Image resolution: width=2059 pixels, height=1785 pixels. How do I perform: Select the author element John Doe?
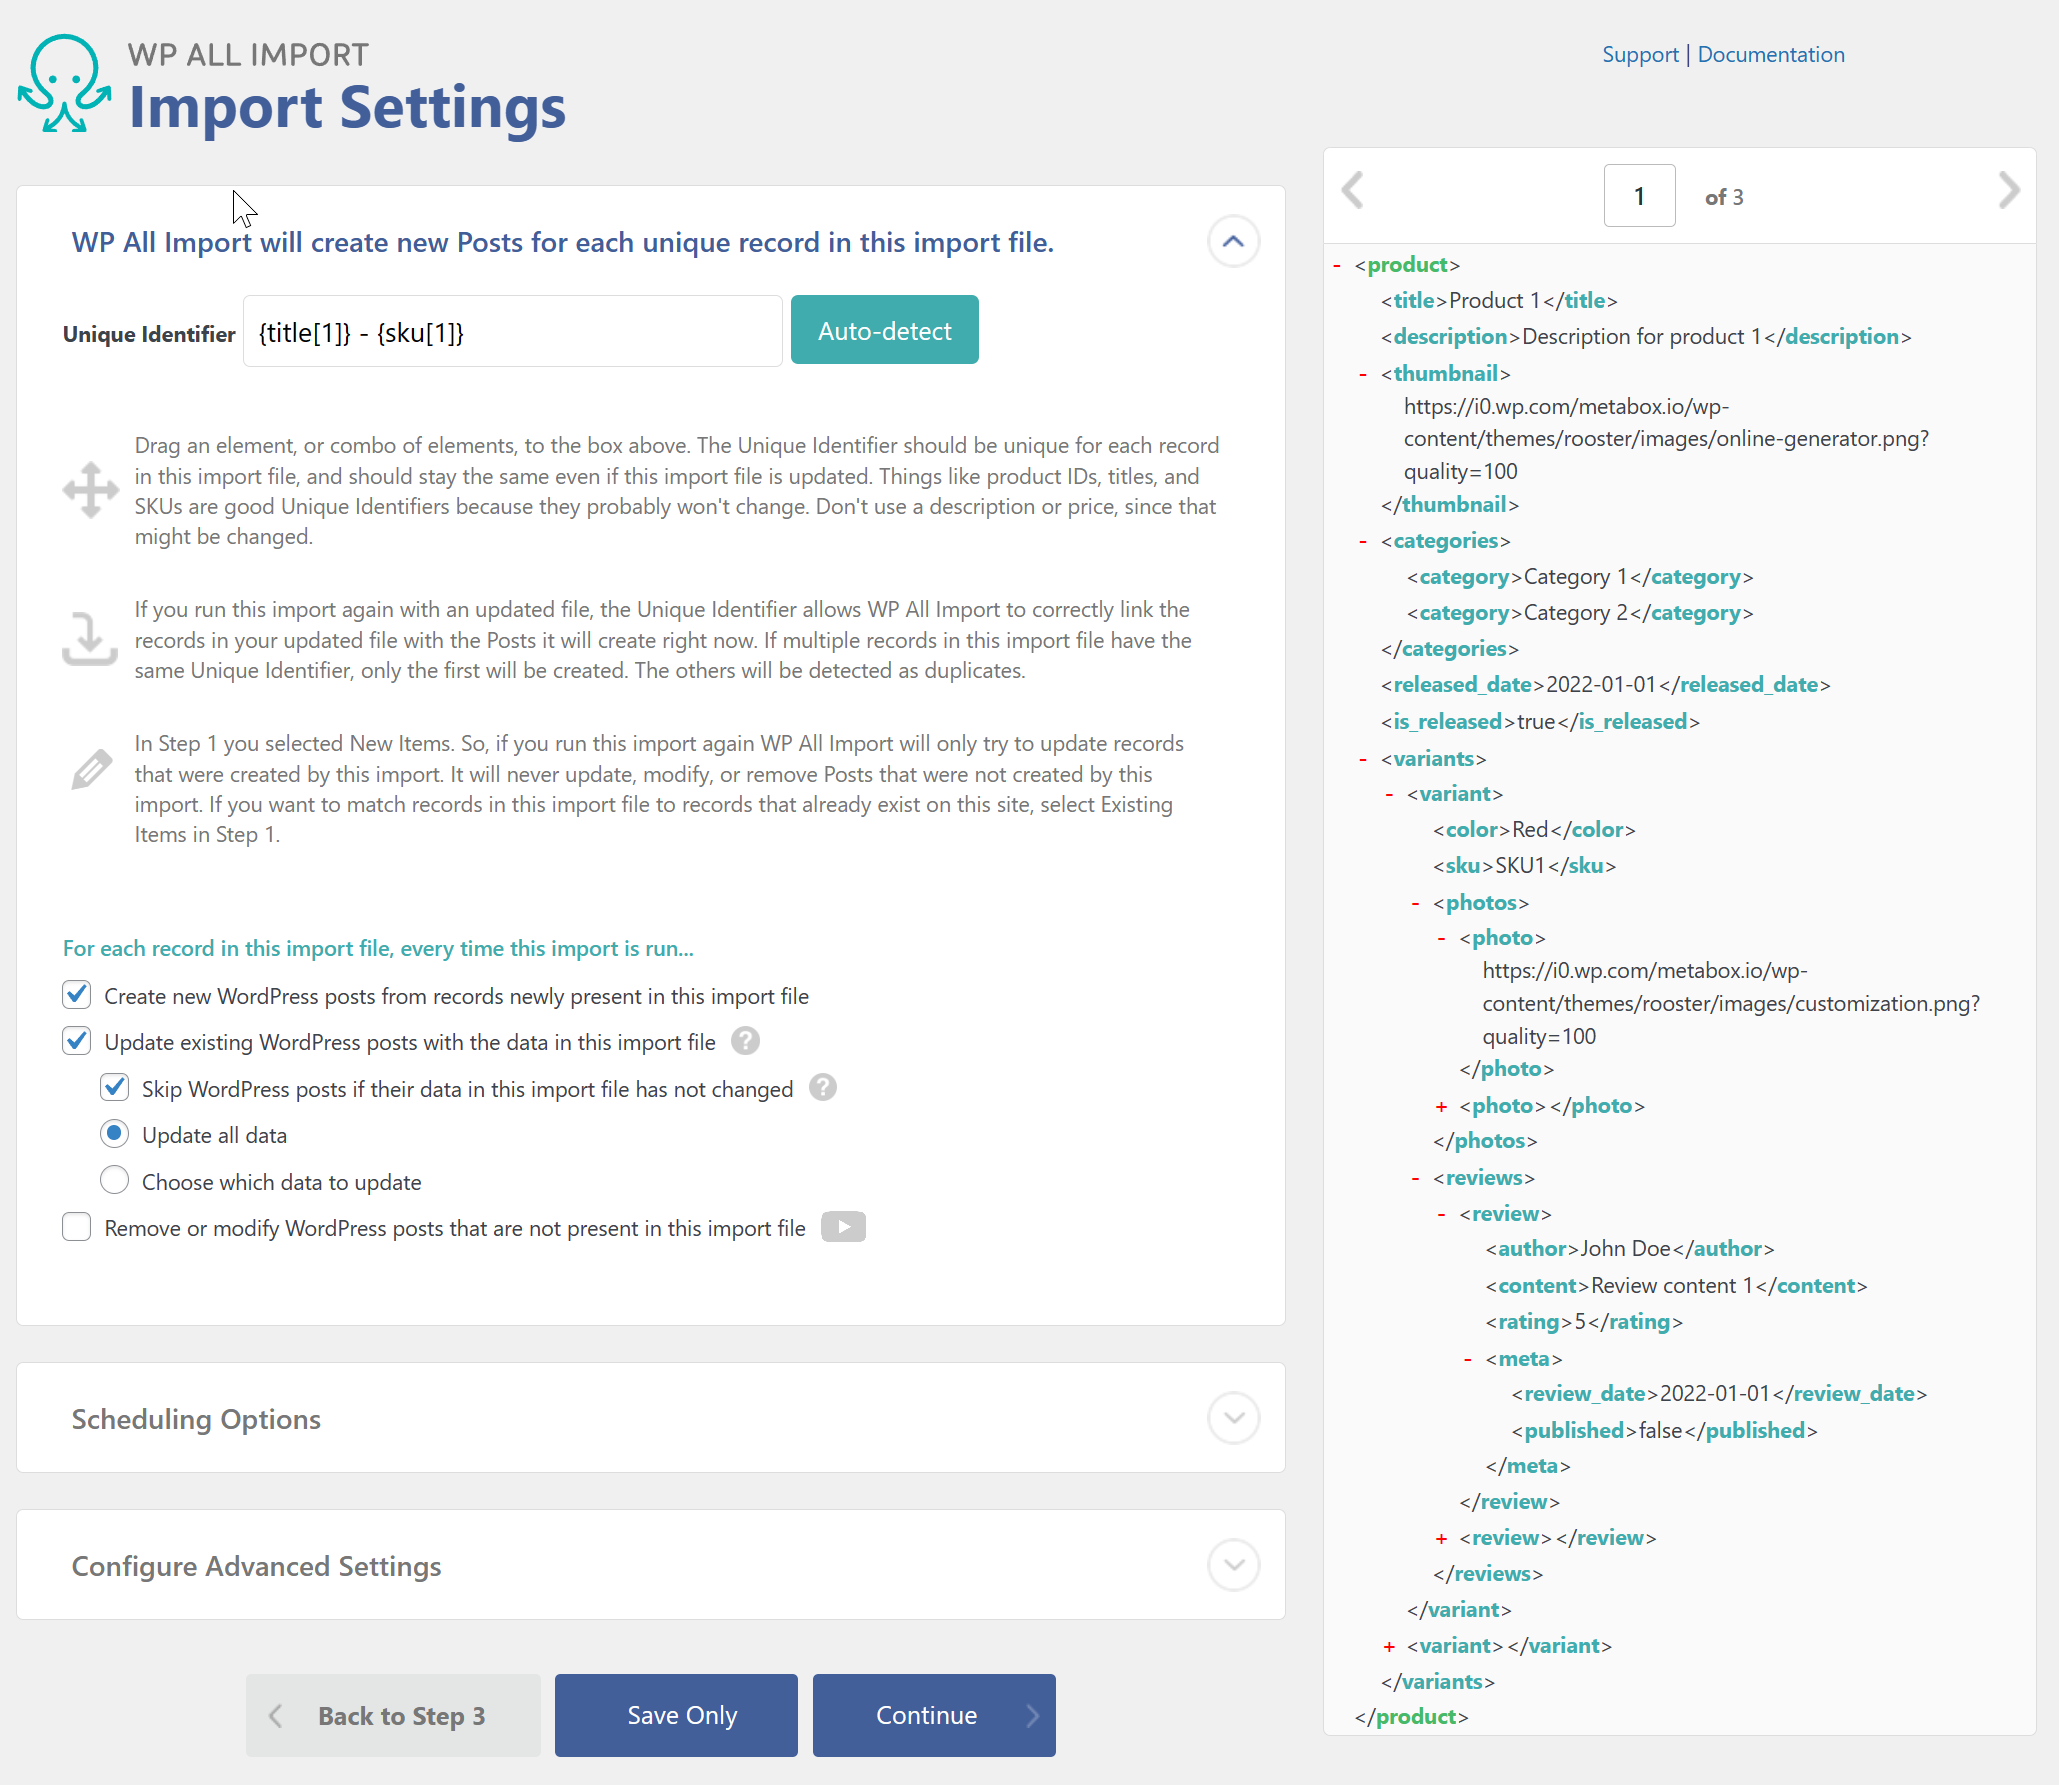(1629, 1249)
